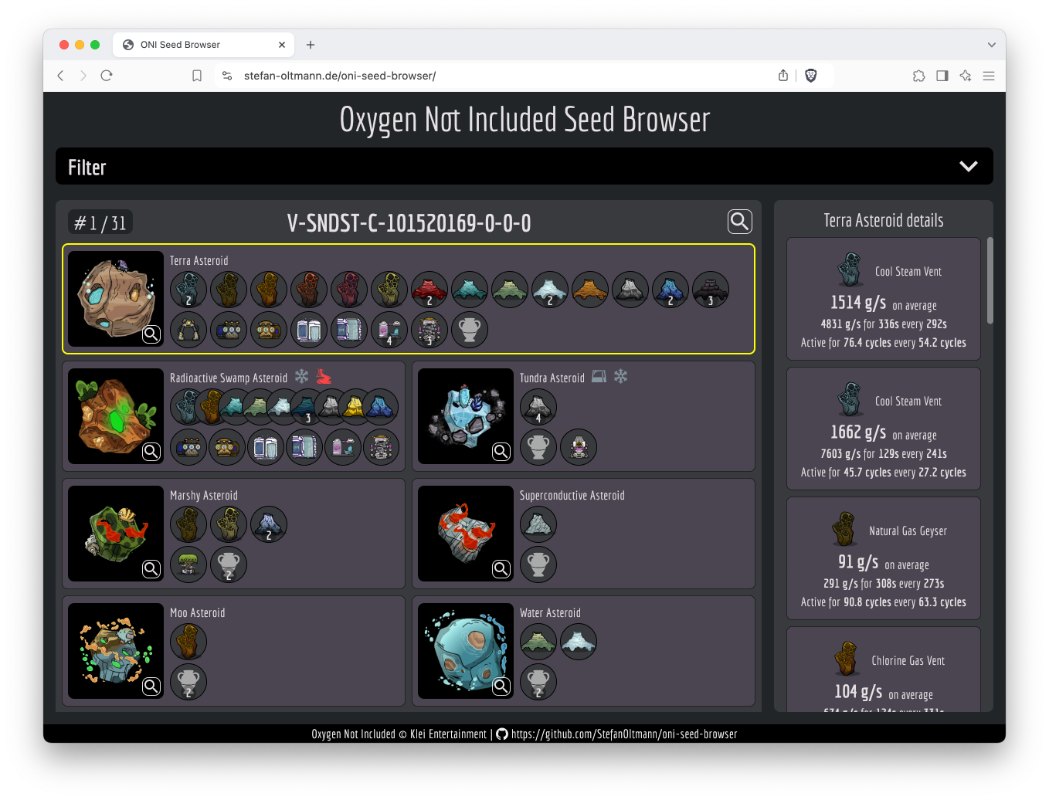Click the '1514 g/s' Cool Steam Vent value
This screenshot has height=800, width=1049.
pyautogui.click(x=858, y=303)
